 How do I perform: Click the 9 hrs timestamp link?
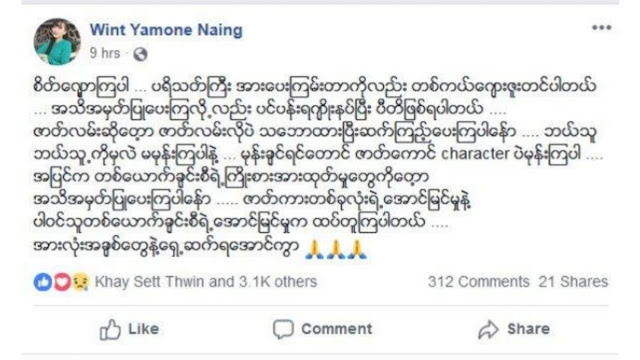105,53
